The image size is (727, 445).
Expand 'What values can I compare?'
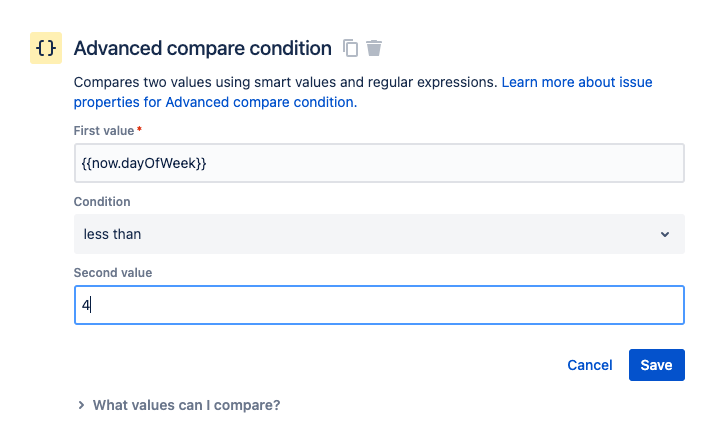coord(186,405)
